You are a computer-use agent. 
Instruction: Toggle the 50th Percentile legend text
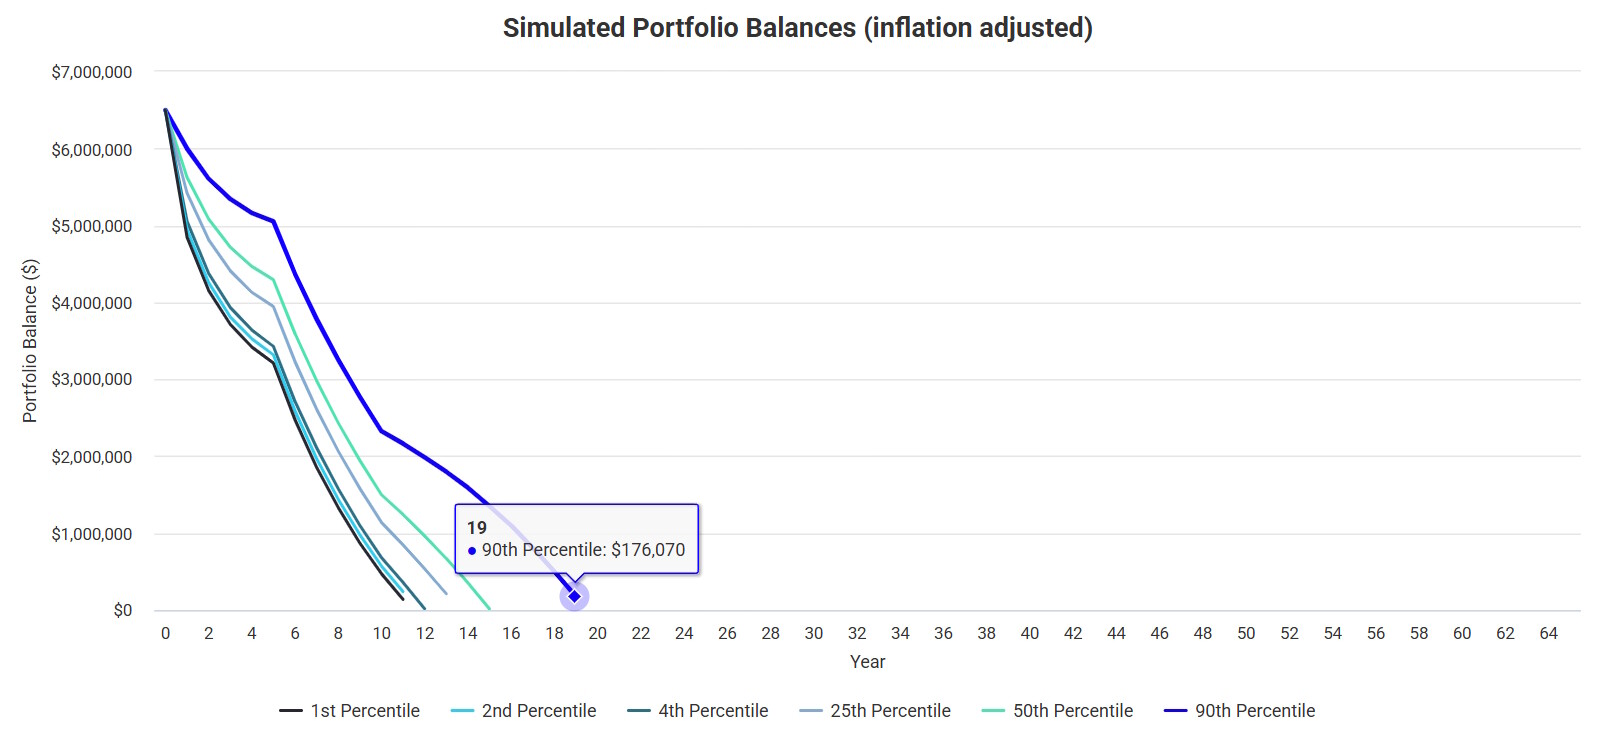(x=1072, y=711)
